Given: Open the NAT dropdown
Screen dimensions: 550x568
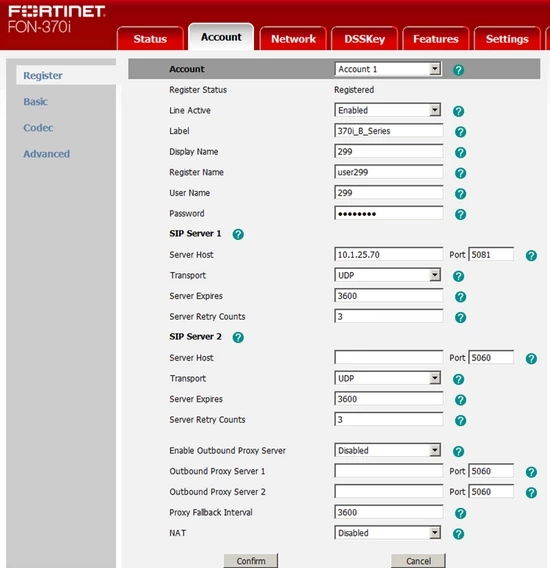Looking at the screenshot, I should pos(388,533).
